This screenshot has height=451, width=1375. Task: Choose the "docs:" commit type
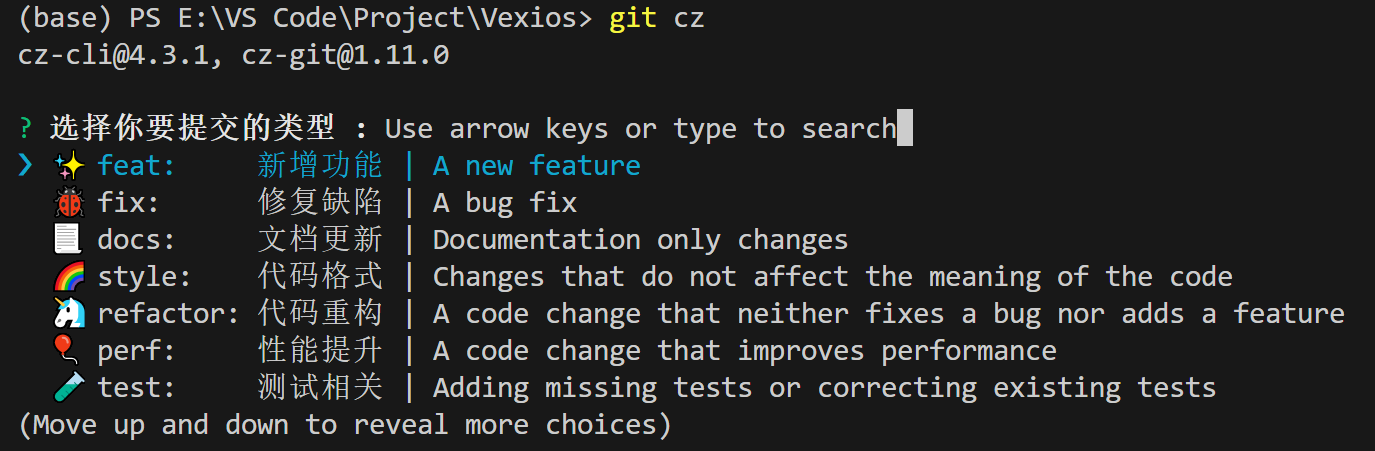(x=136, y=240)
